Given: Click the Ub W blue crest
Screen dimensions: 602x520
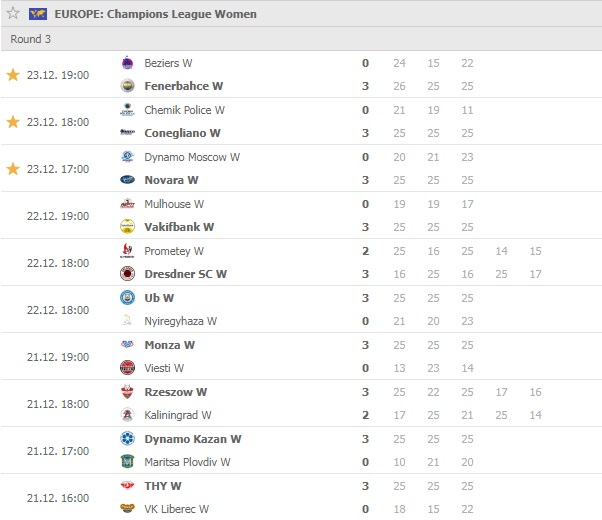Looking at the screenshot, I should coord(127,298).
